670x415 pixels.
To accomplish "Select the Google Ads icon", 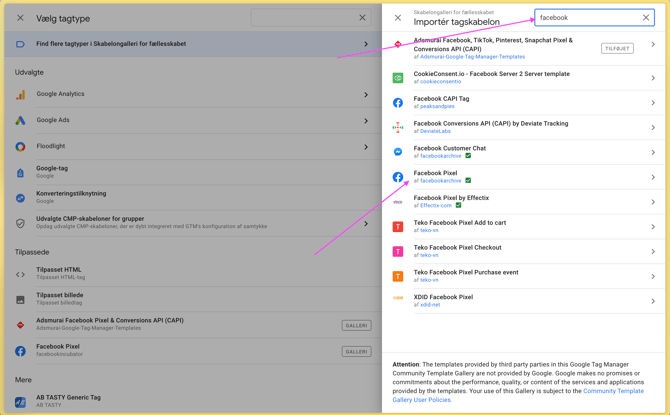I will click(20, 121).
